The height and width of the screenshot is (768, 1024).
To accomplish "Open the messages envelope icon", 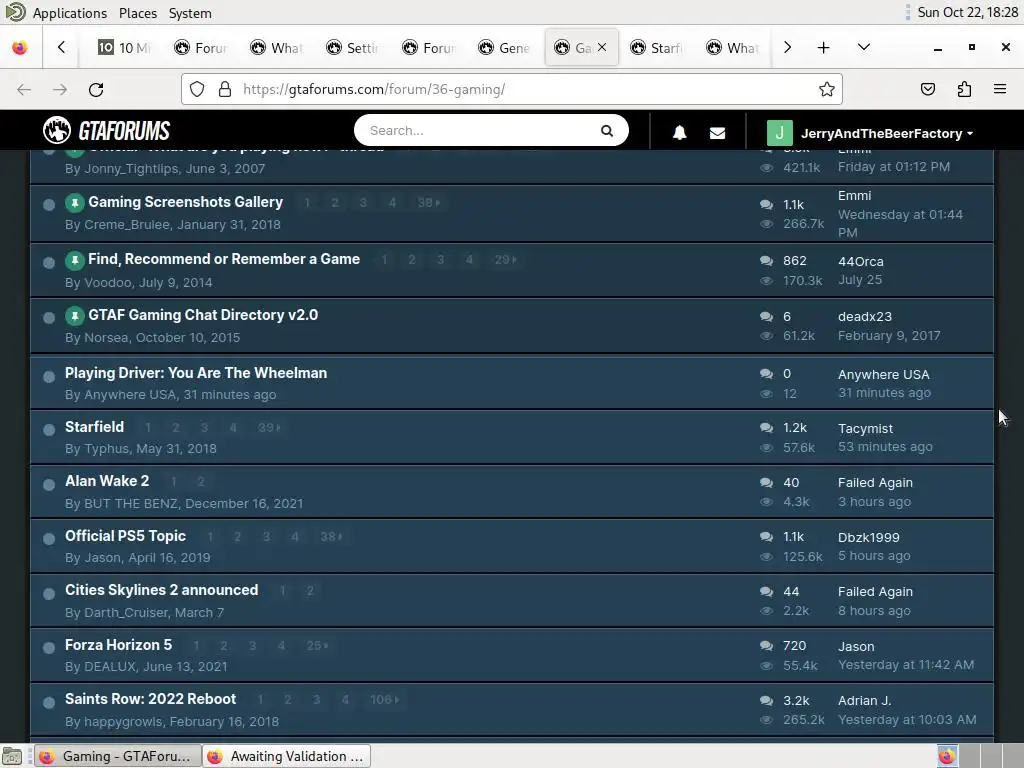I will [x=717, y=133].
